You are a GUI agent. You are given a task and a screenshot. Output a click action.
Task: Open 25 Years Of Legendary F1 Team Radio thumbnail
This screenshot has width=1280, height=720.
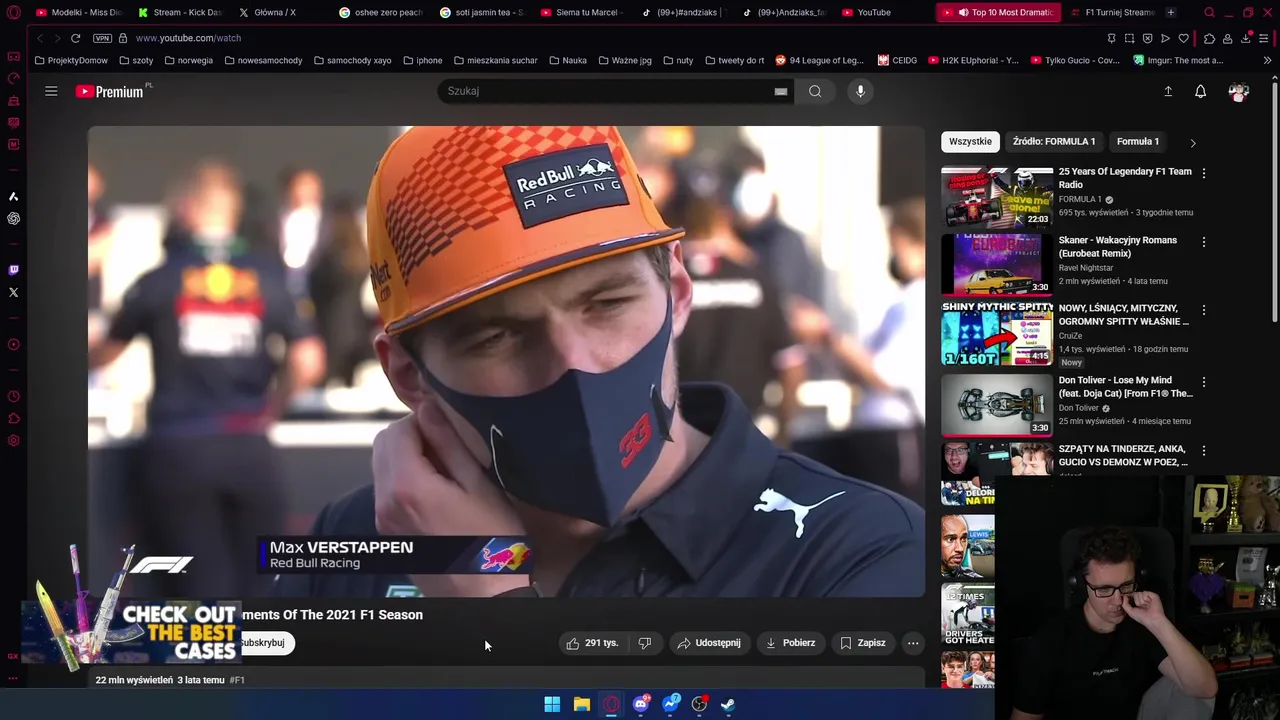tap(997, 196)
